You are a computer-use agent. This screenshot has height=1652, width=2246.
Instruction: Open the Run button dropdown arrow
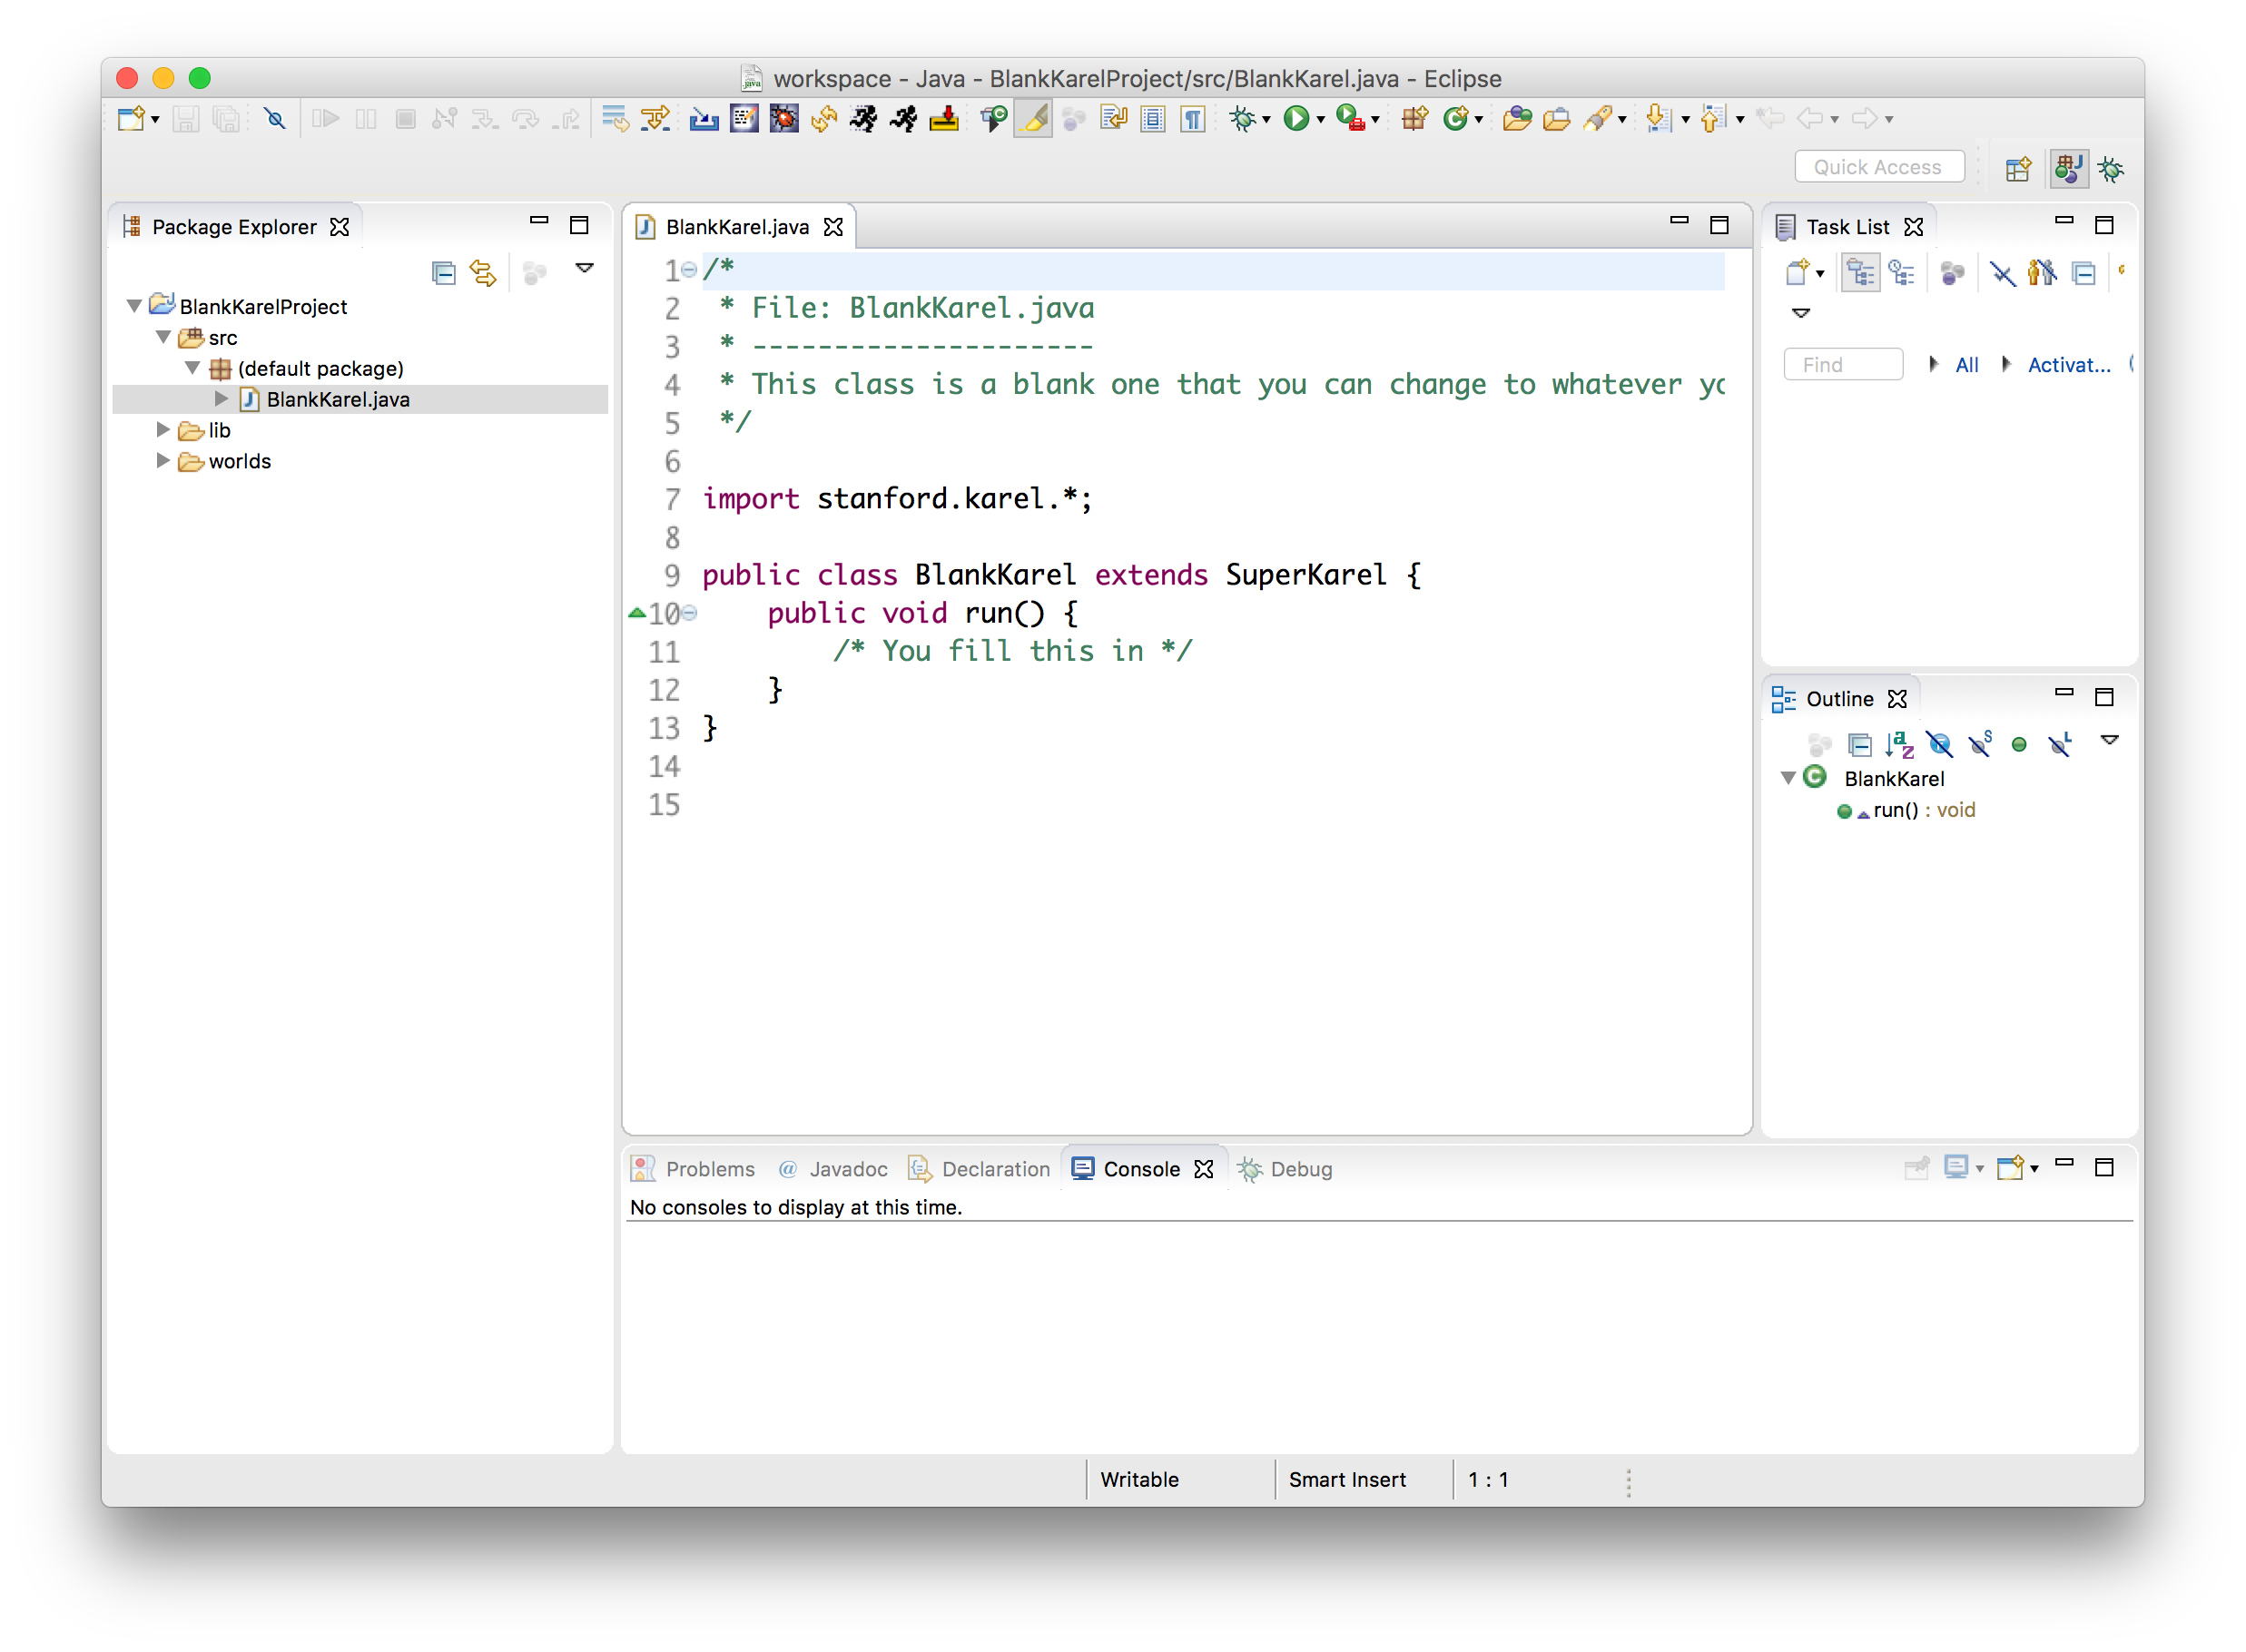pos(1321,120)
